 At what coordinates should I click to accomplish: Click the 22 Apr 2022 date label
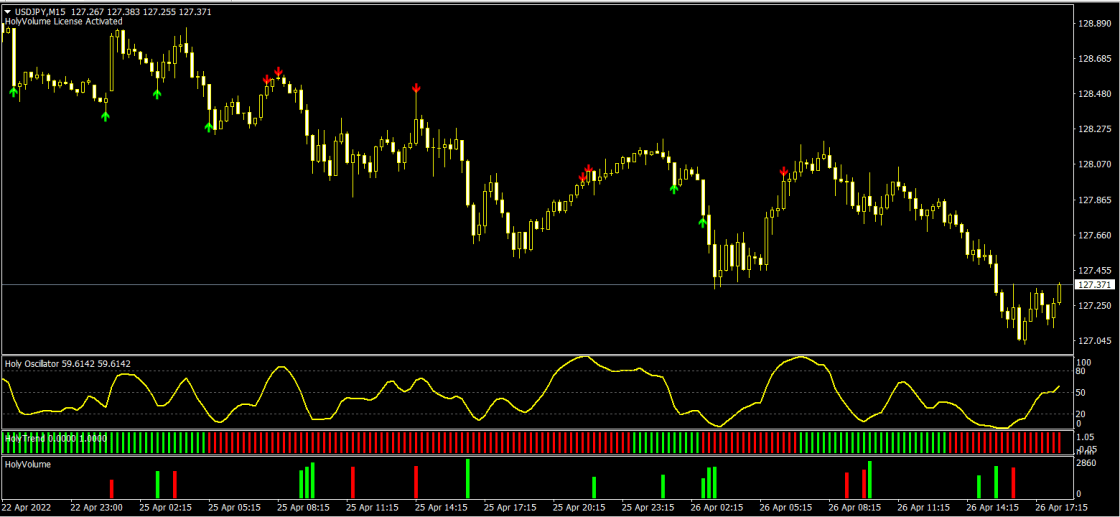[x=27, y=508]
